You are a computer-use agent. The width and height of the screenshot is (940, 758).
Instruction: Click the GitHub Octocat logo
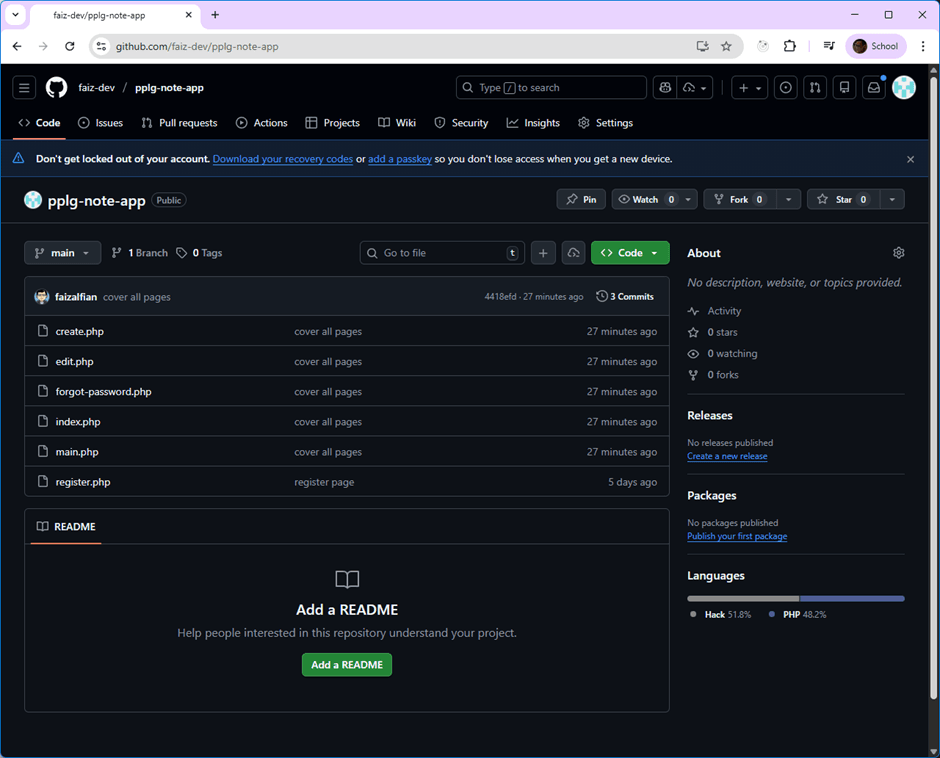[x=57, y=88]
